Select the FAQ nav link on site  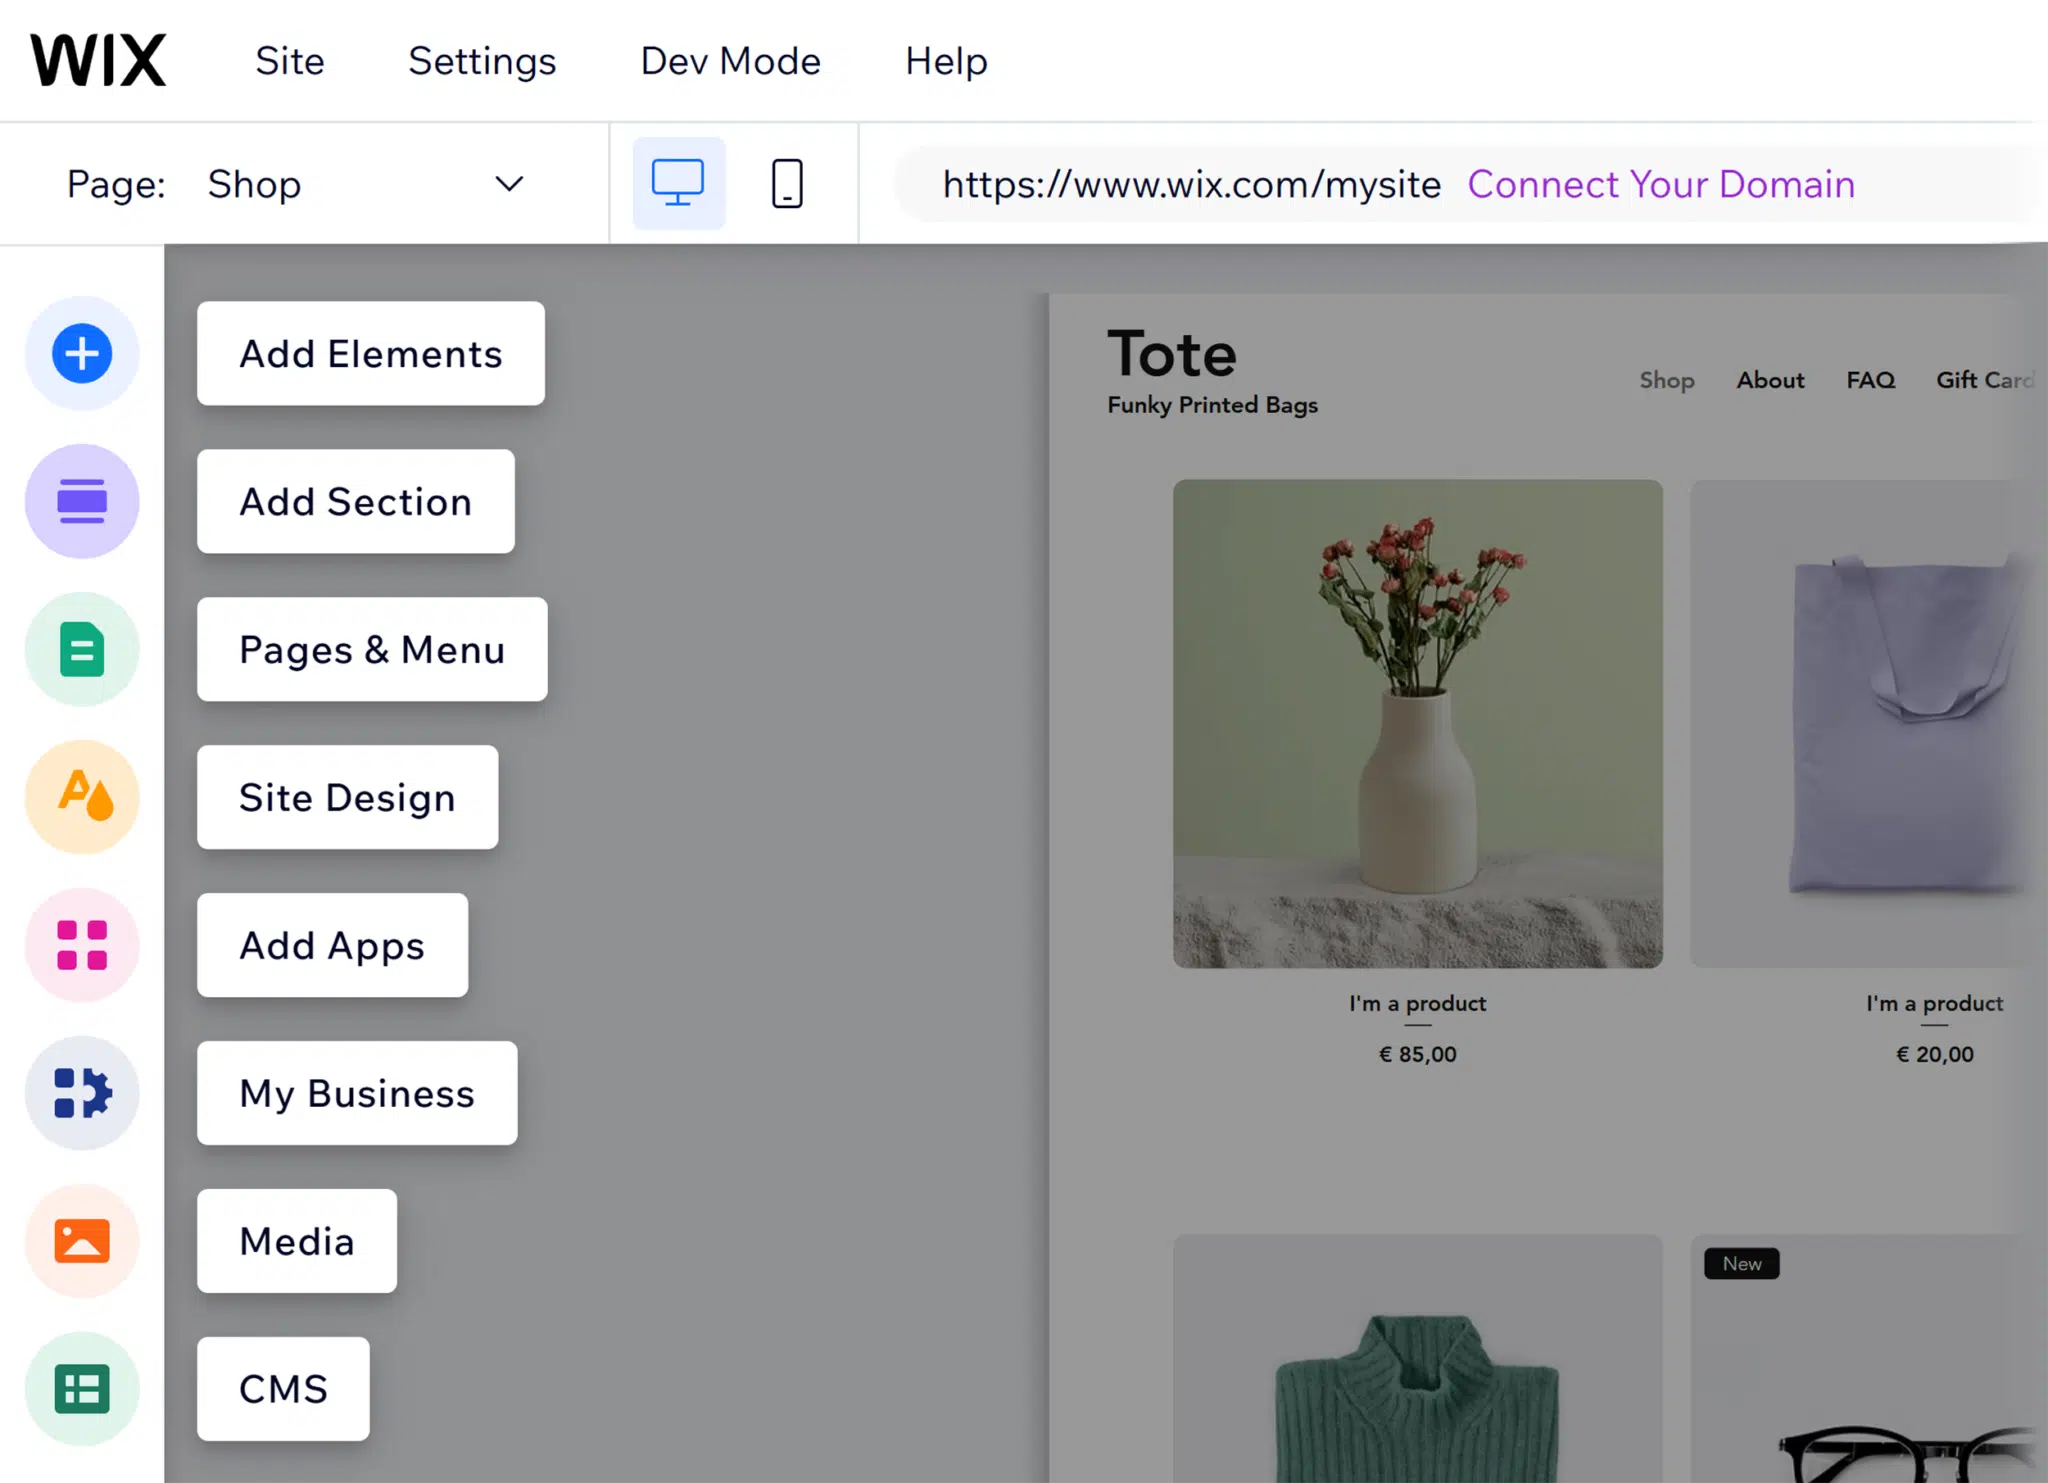tap(1870, 380)
